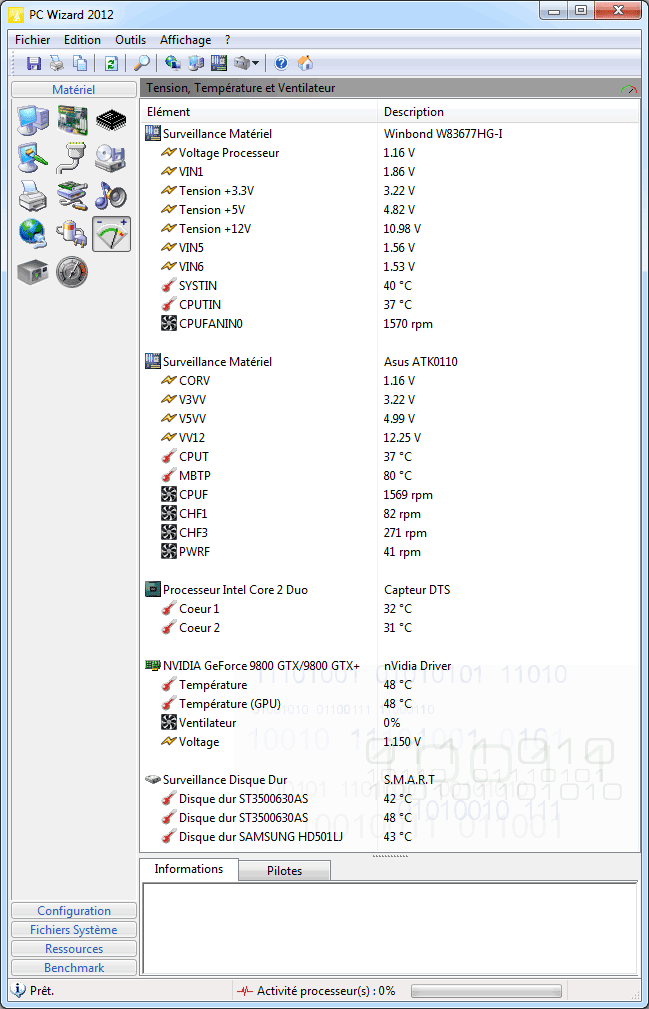Open the Fichiers Système panel
Image resolution: width=649 pixels, height=1009 pixels.
click(74, 930)
